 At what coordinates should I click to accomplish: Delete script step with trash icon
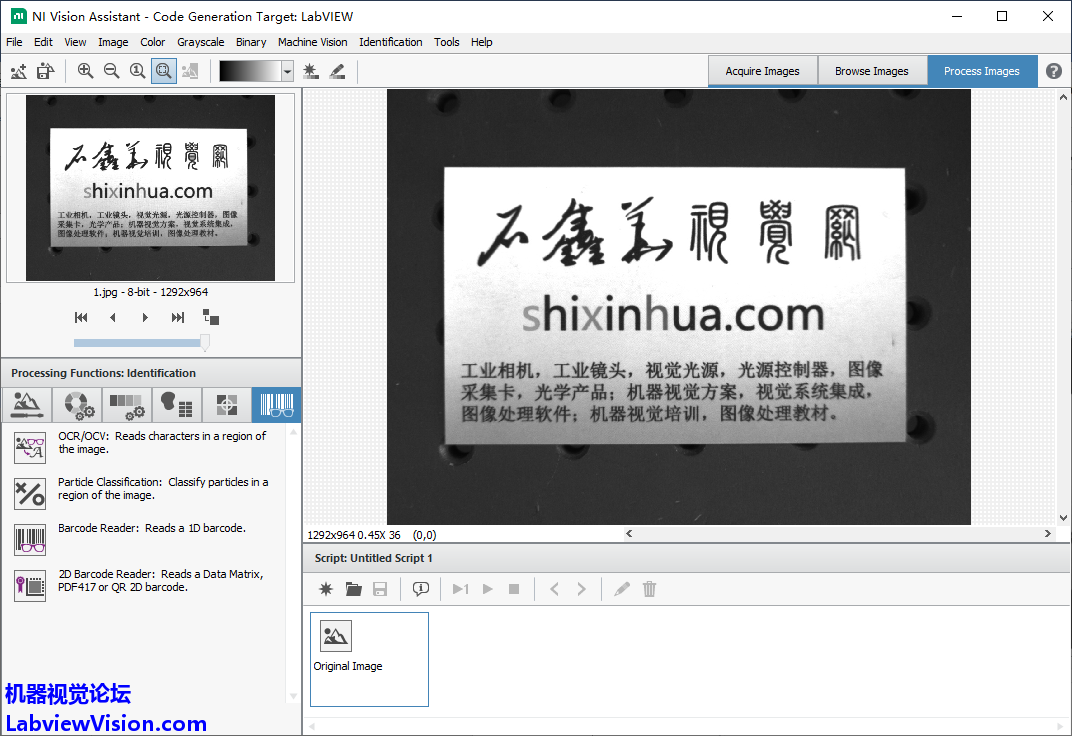point(649,589)
